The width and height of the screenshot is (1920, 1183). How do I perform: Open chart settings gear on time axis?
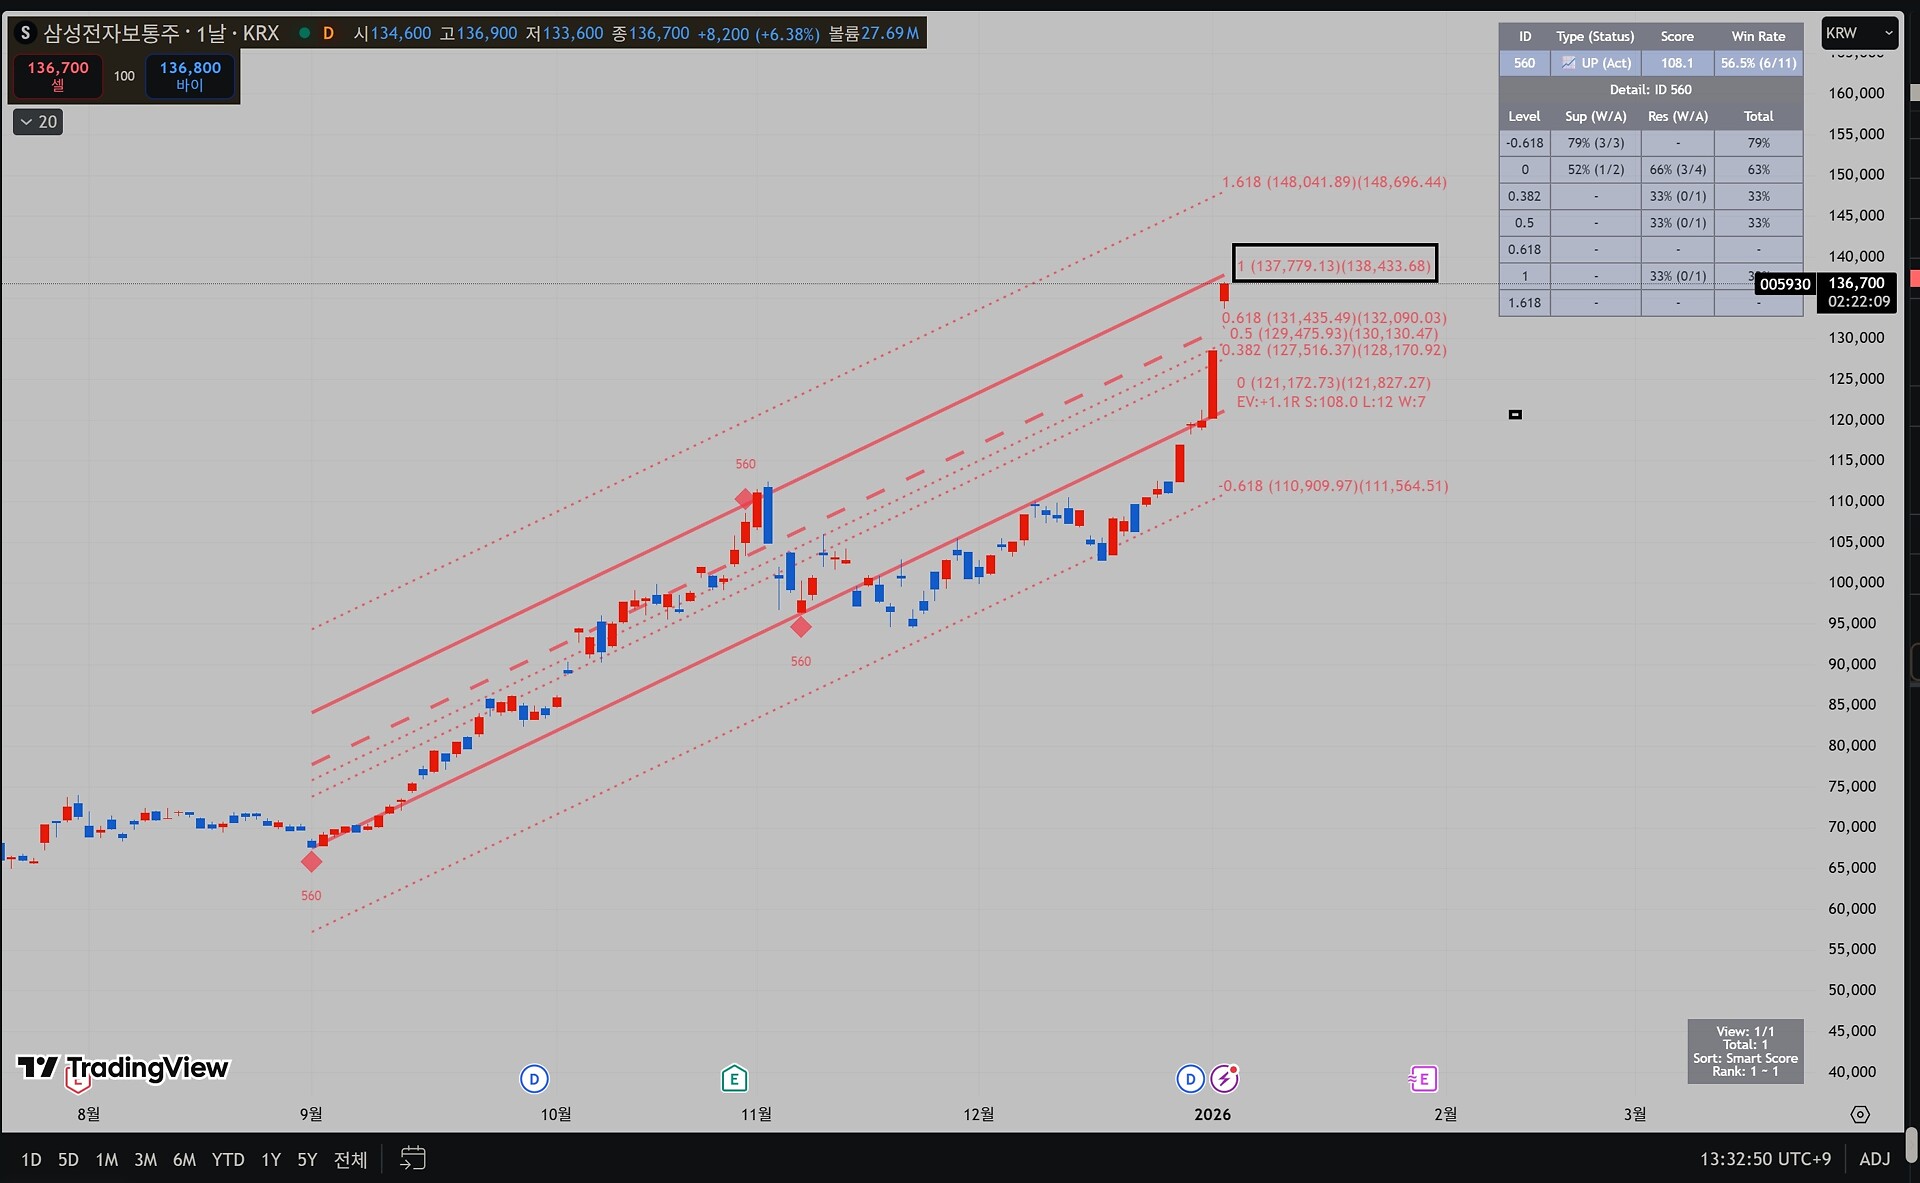point(1860,1114)
